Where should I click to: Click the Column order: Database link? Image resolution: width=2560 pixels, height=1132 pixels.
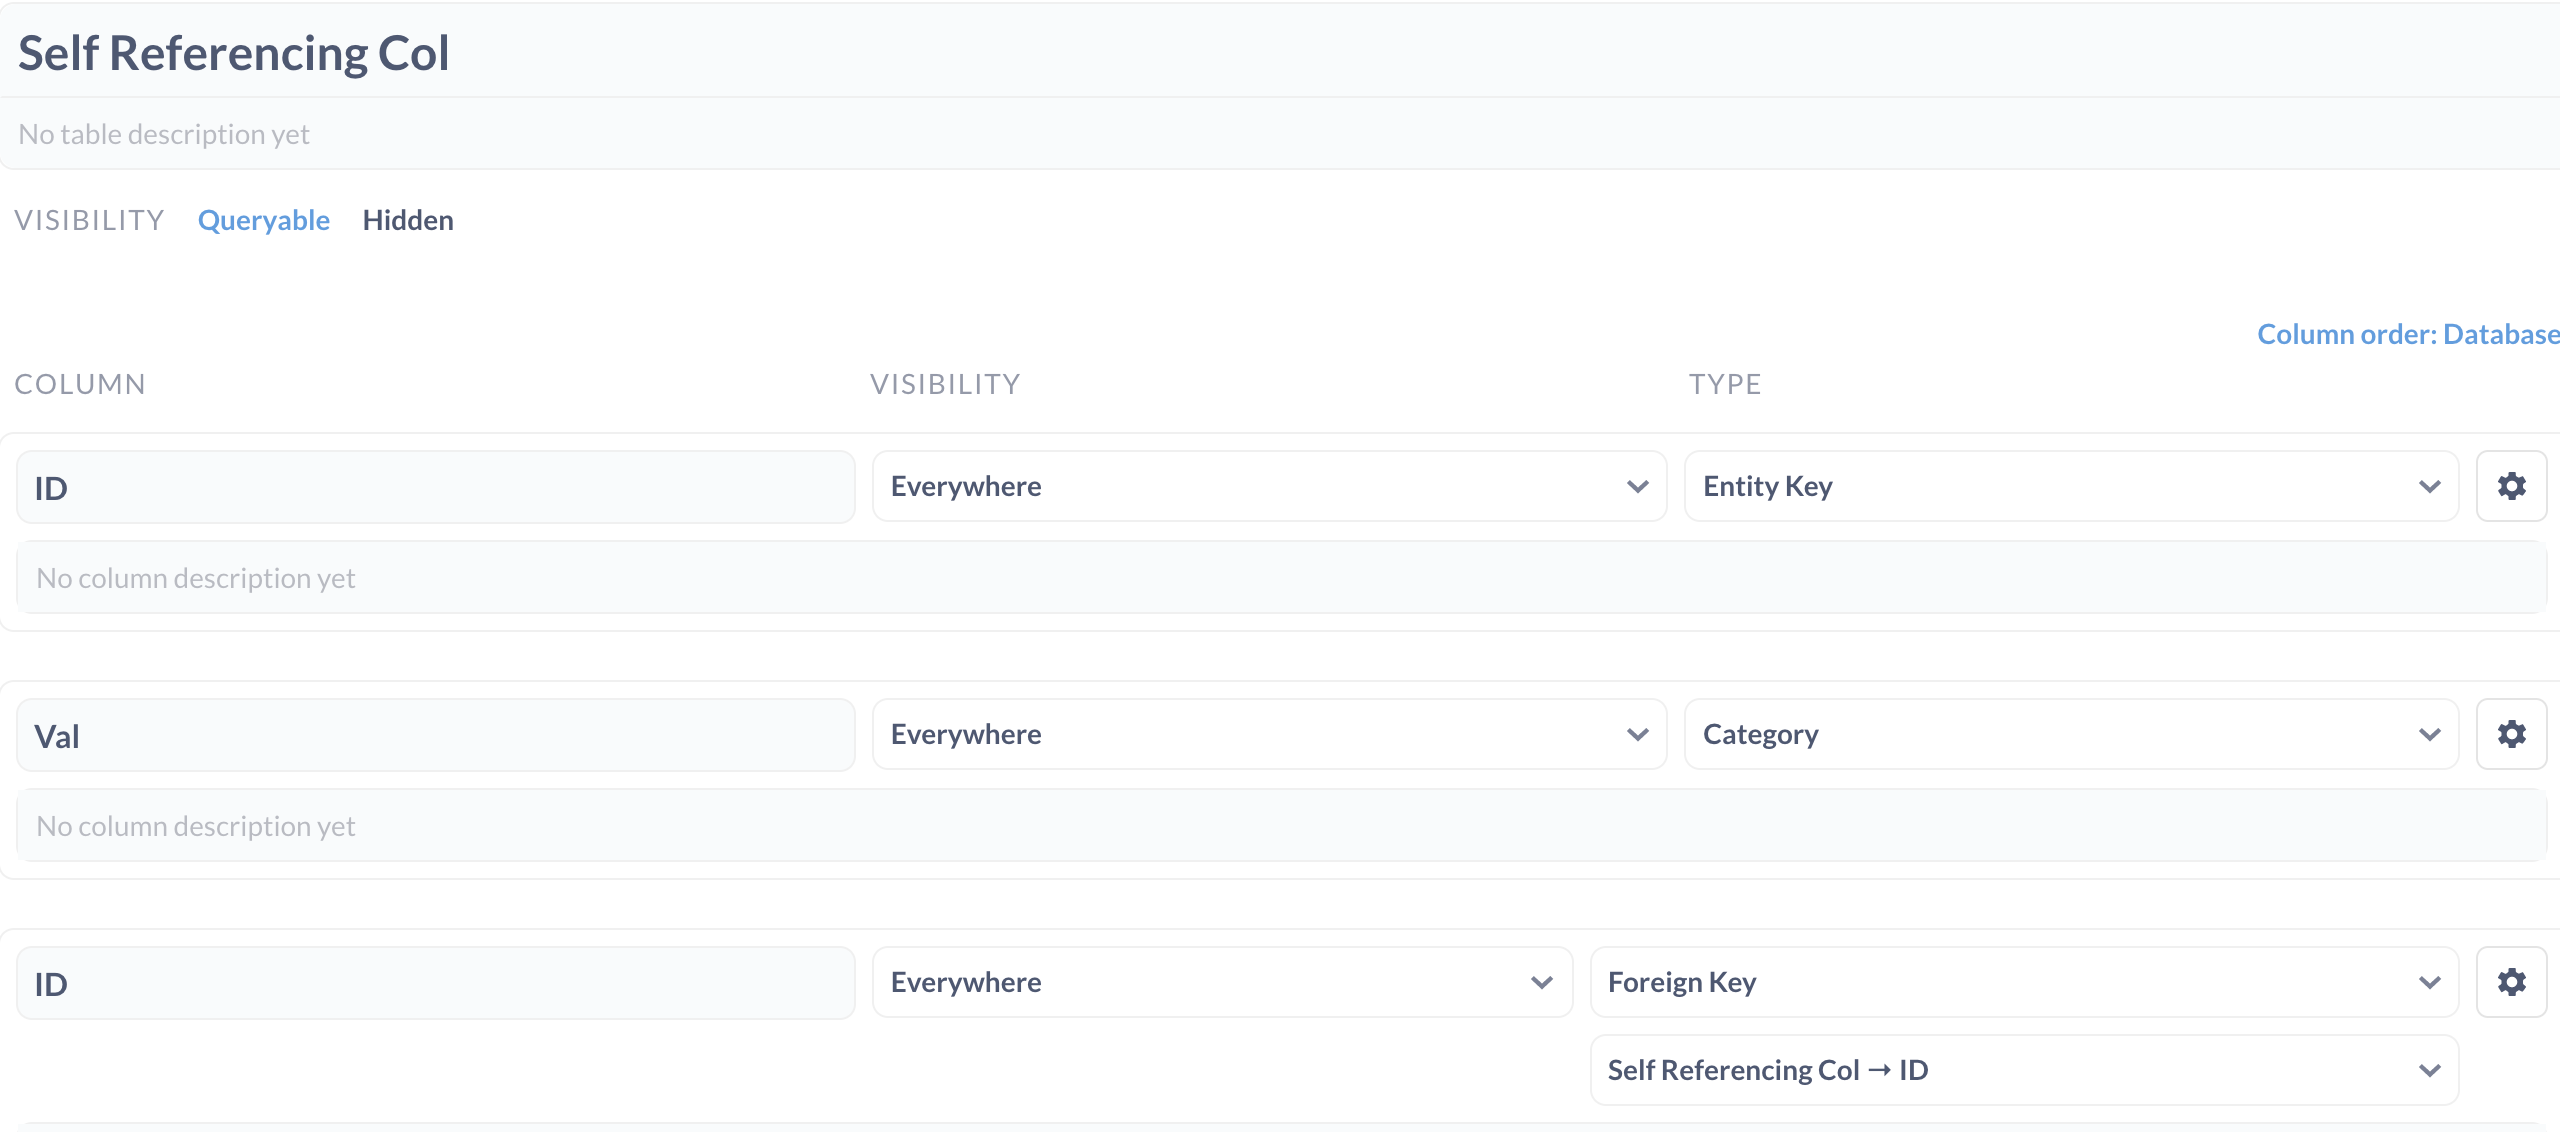pyautogui.click(x=2407, y=333)
